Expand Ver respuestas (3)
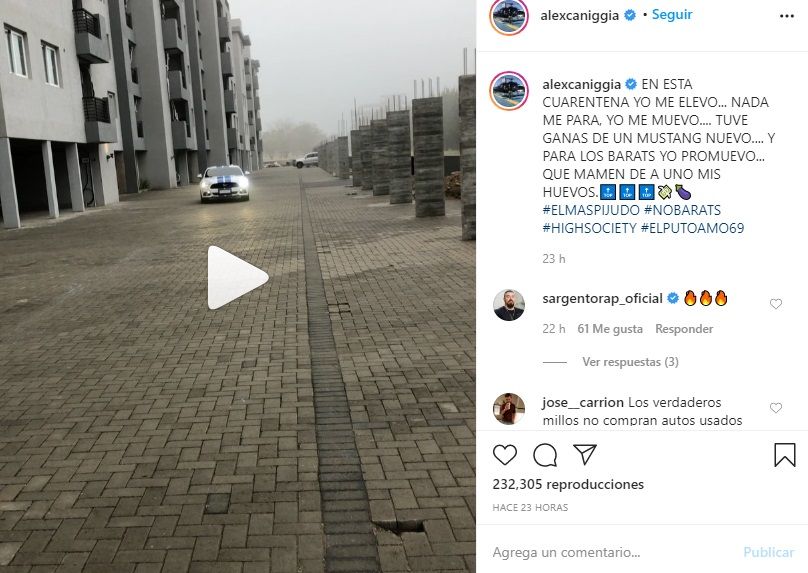This screenshot has height=573, width=808. pos(630,362)
